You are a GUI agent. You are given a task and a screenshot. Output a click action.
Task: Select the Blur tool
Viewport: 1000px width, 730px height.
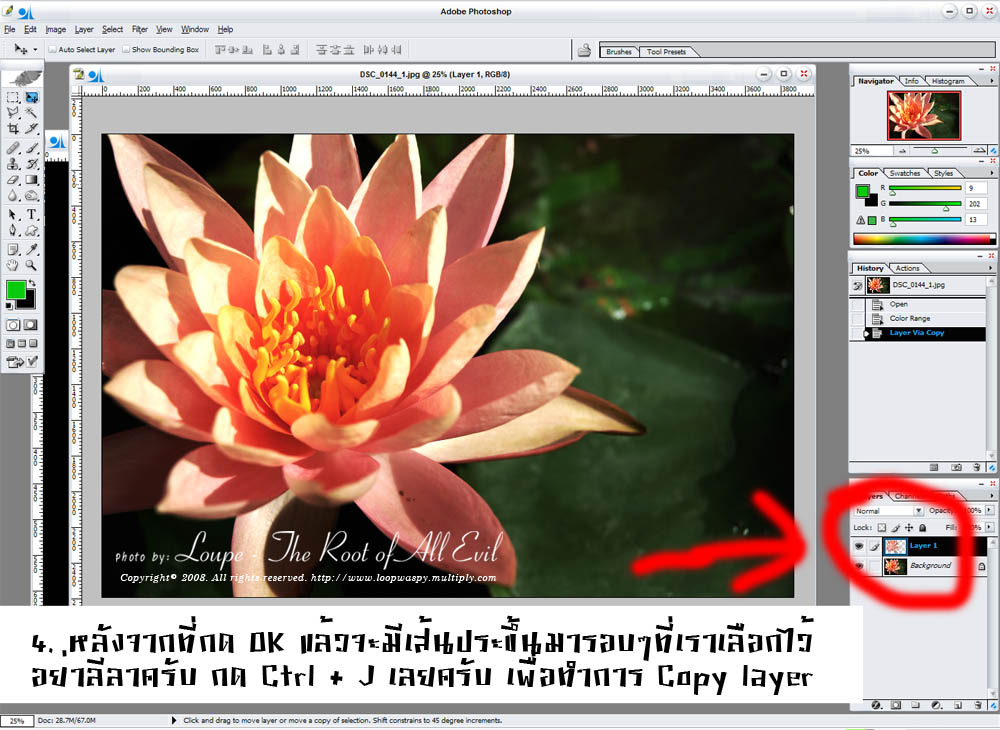point(13,196)
